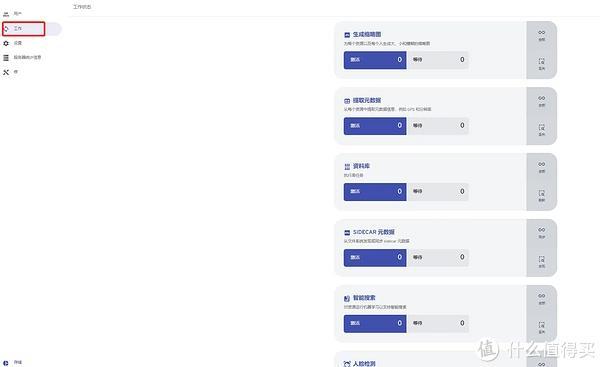Click the server stack icon in sidebar

6,58
